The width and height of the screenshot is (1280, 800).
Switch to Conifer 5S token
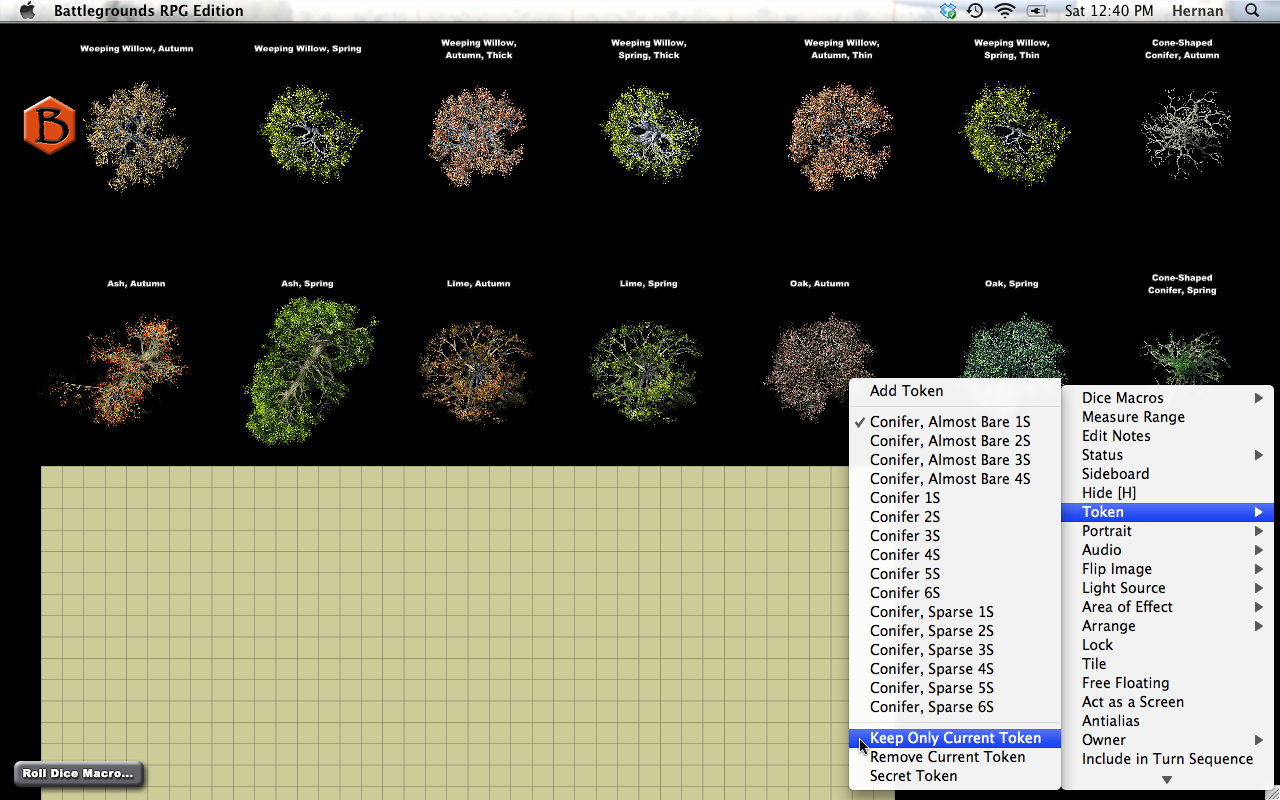[955, 574]
